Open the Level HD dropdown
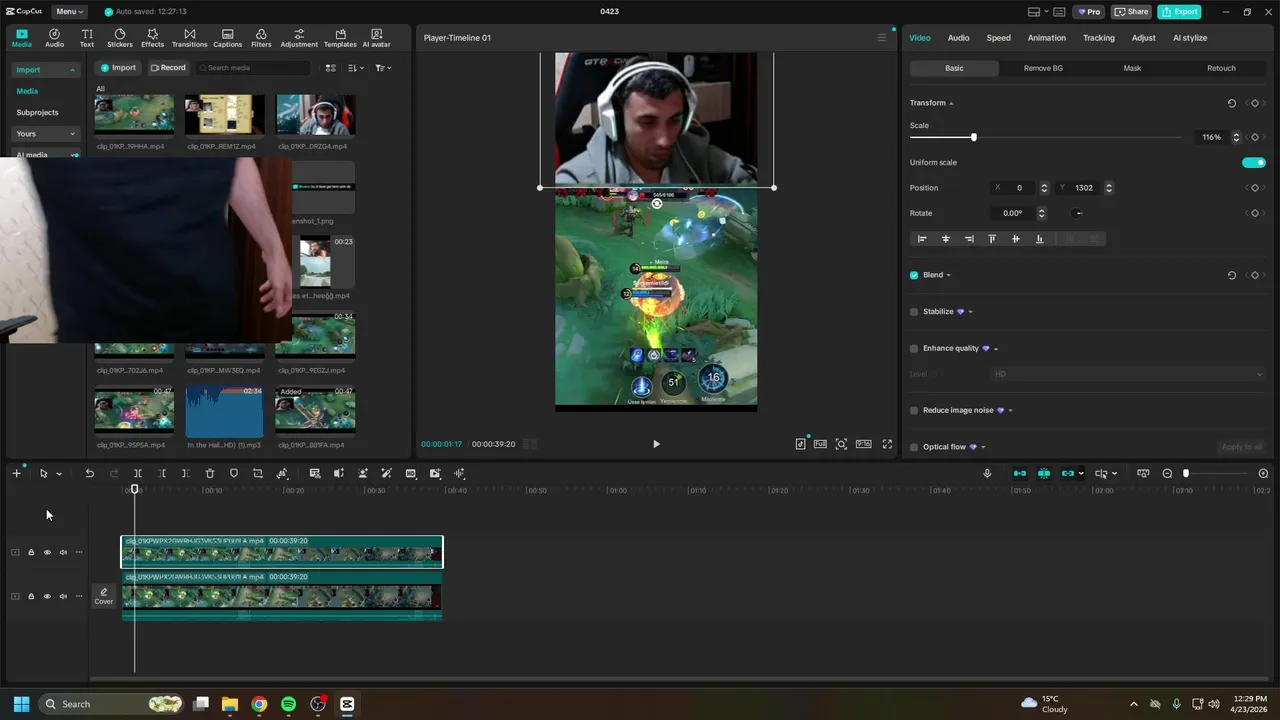 click(1127, 374)
